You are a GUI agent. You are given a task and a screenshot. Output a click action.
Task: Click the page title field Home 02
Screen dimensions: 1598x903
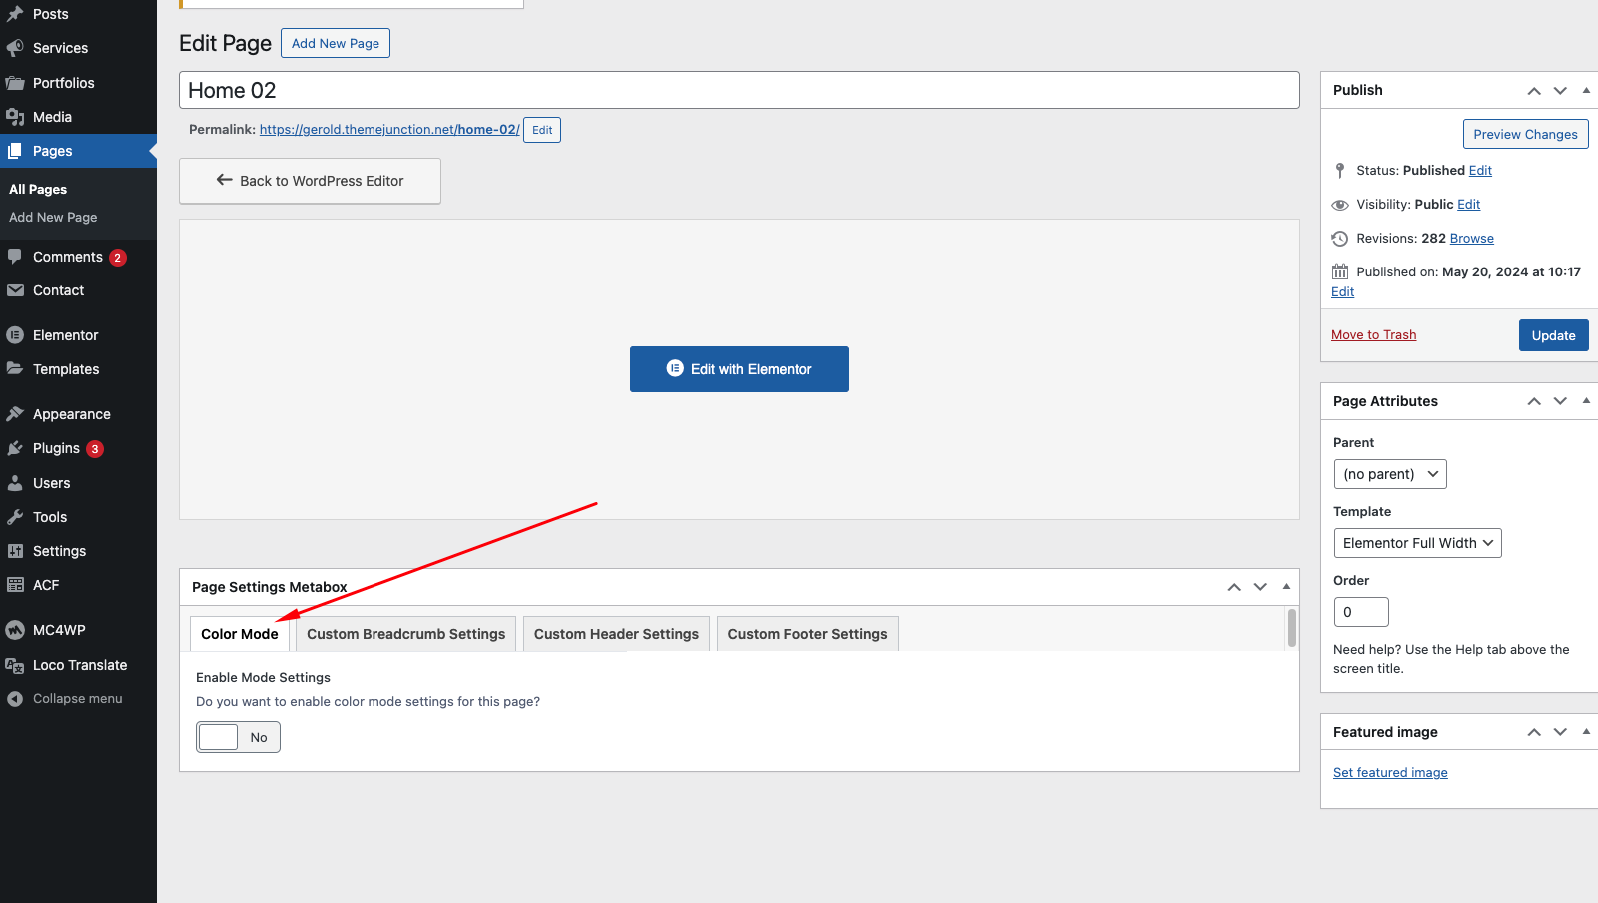pos(739,90)
